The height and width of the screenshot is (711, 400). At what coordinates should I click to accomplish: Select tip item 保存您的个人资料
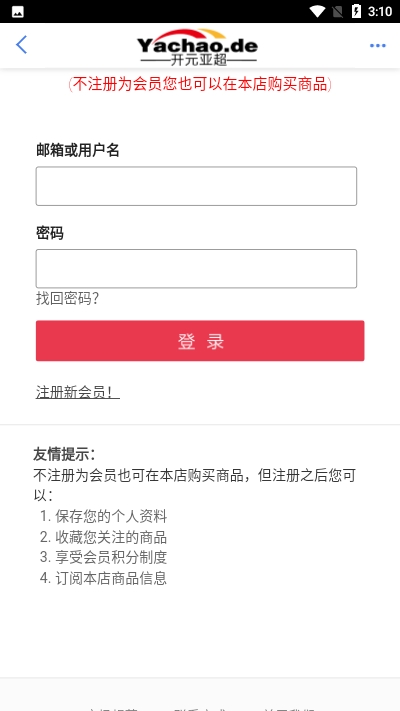coord(111,516)
